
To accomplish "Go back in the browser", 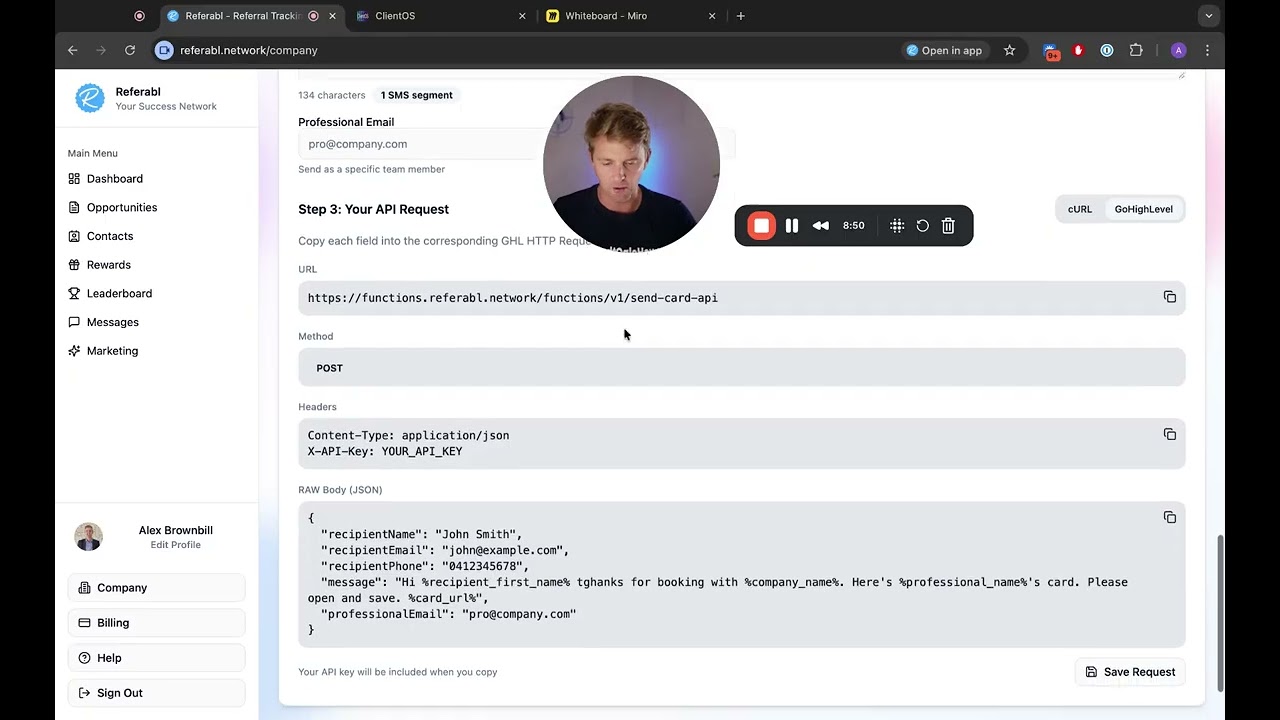I will [73, 50].
